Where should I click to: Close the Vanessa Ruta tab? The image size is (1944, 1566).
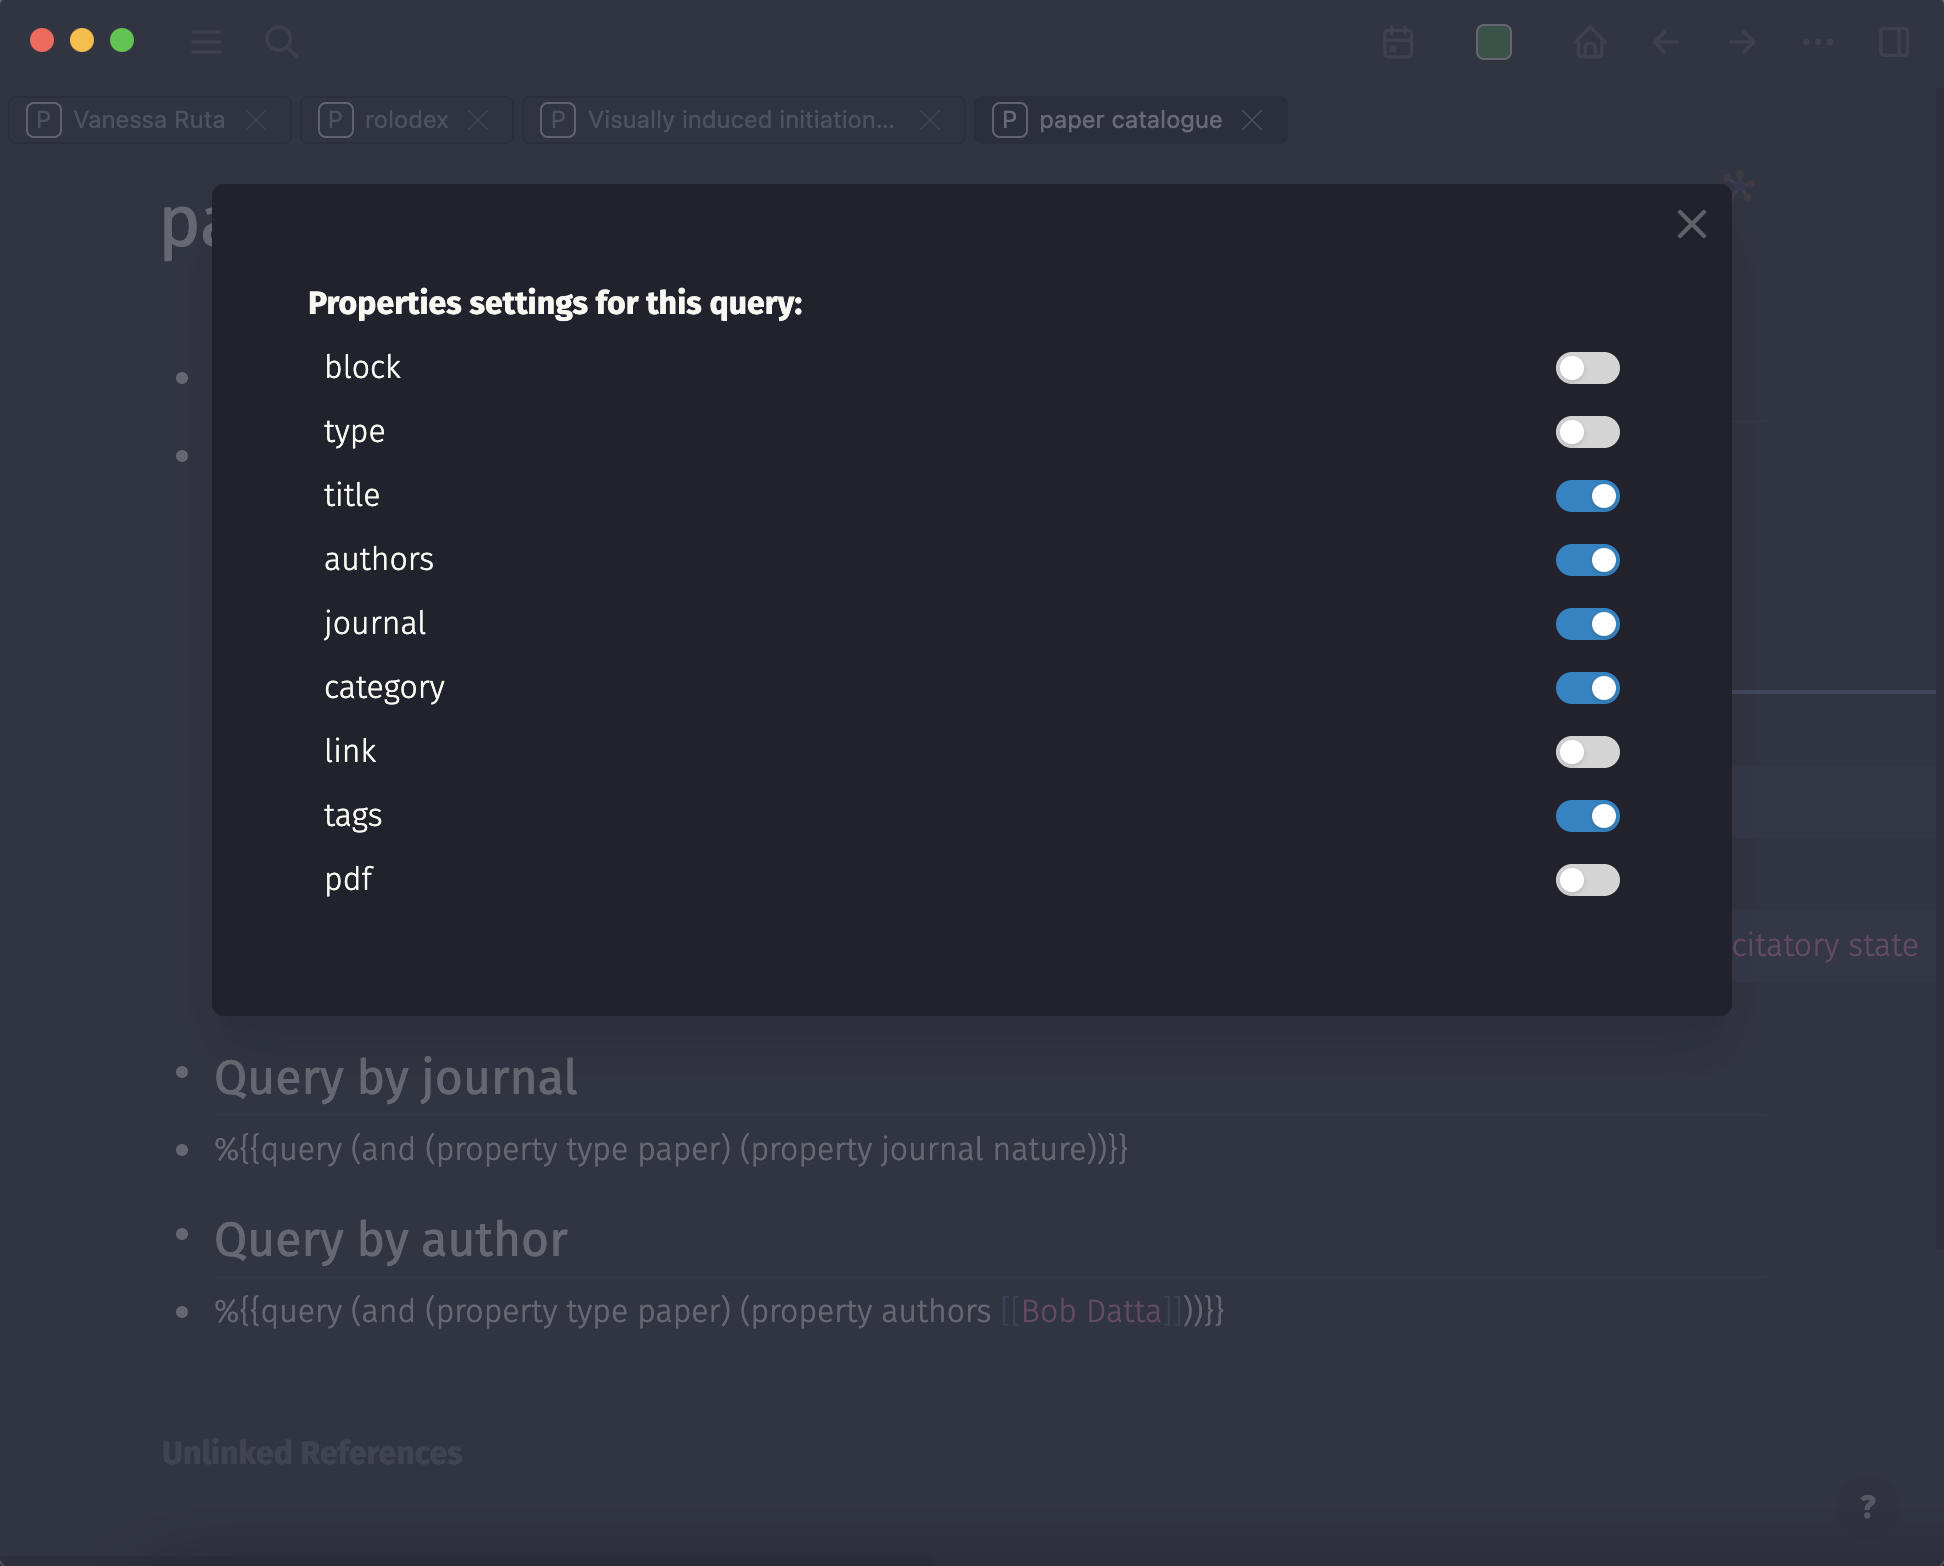[x=257, y=119]
